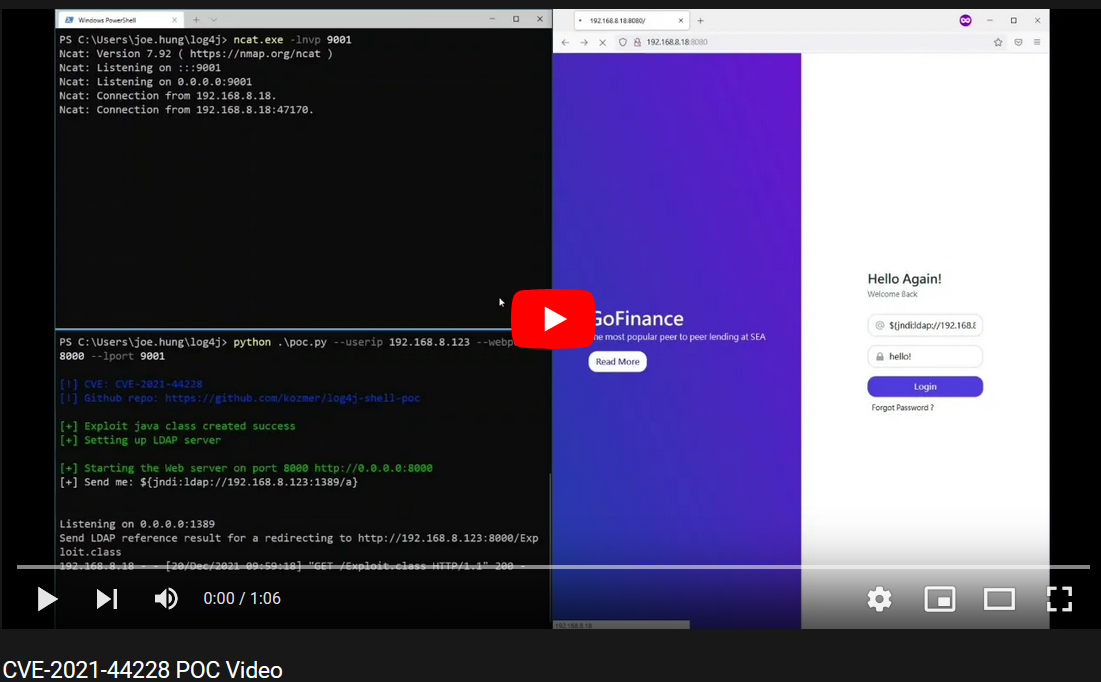Click the Starting the Web server line
Image resolution: width=1101 pixels, height=682 pixels.
point(246,468)
